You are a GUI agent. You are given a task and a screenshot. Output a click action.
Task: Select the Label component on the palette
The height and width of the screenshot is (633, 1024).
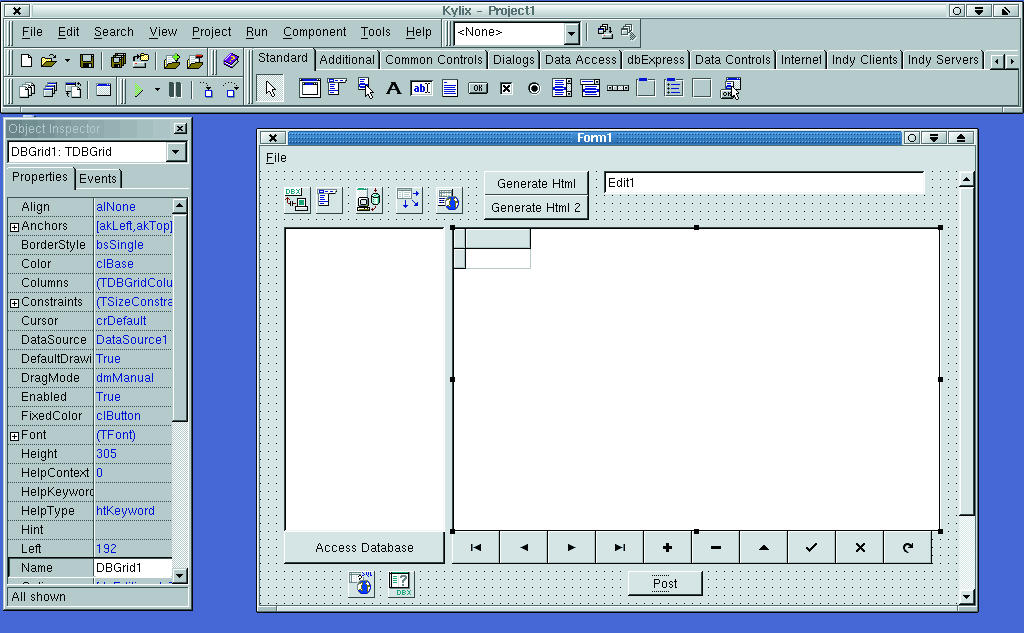(x=394, y=89)
